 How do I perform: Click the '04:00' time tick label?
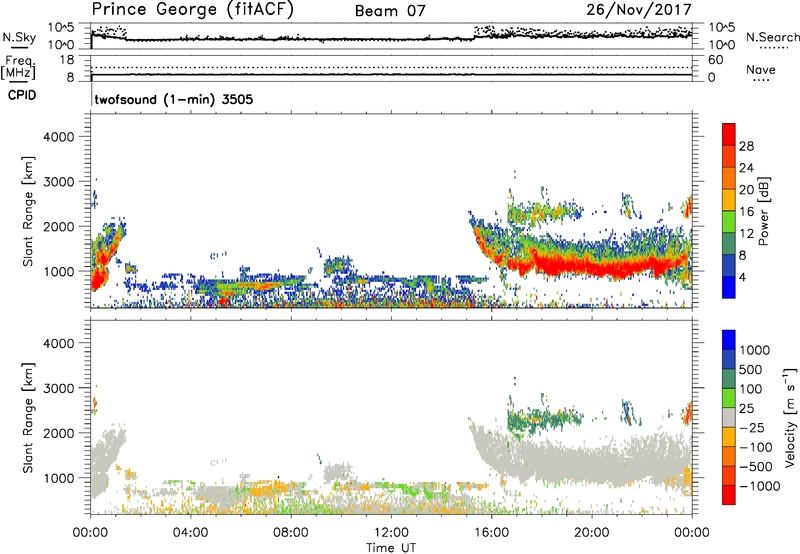(190, 533)
